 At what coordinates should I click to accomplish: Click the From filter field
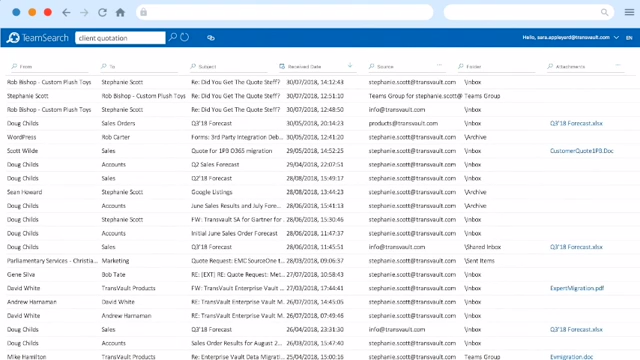[x=50, y=67]
